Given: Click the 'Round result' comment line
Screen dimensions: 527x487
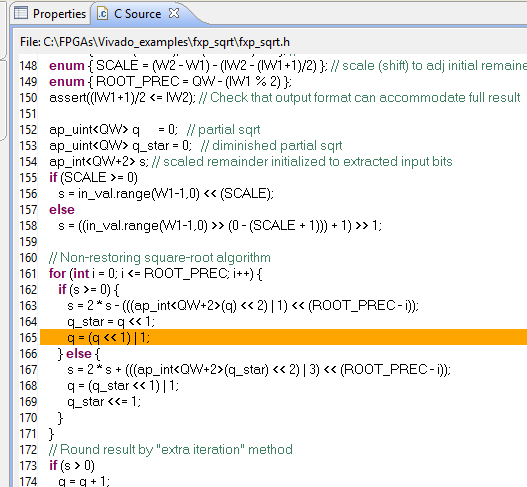Looking at the screenshot, I should point(171,449).
